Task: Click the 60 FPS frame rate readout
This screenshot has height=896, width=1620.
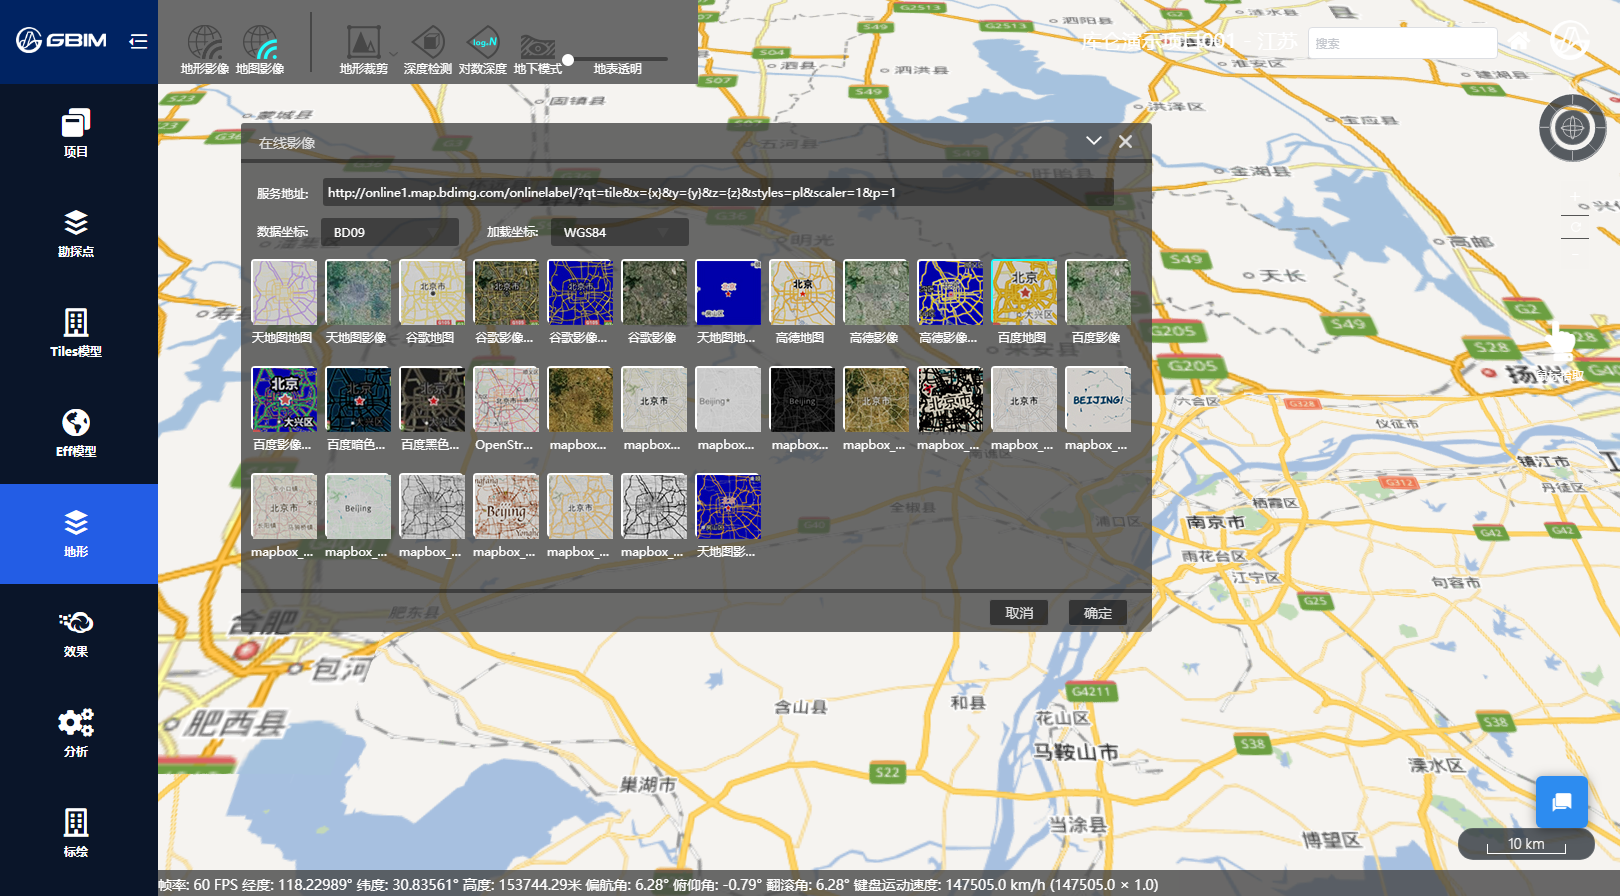Action: [x=199, y=885]
